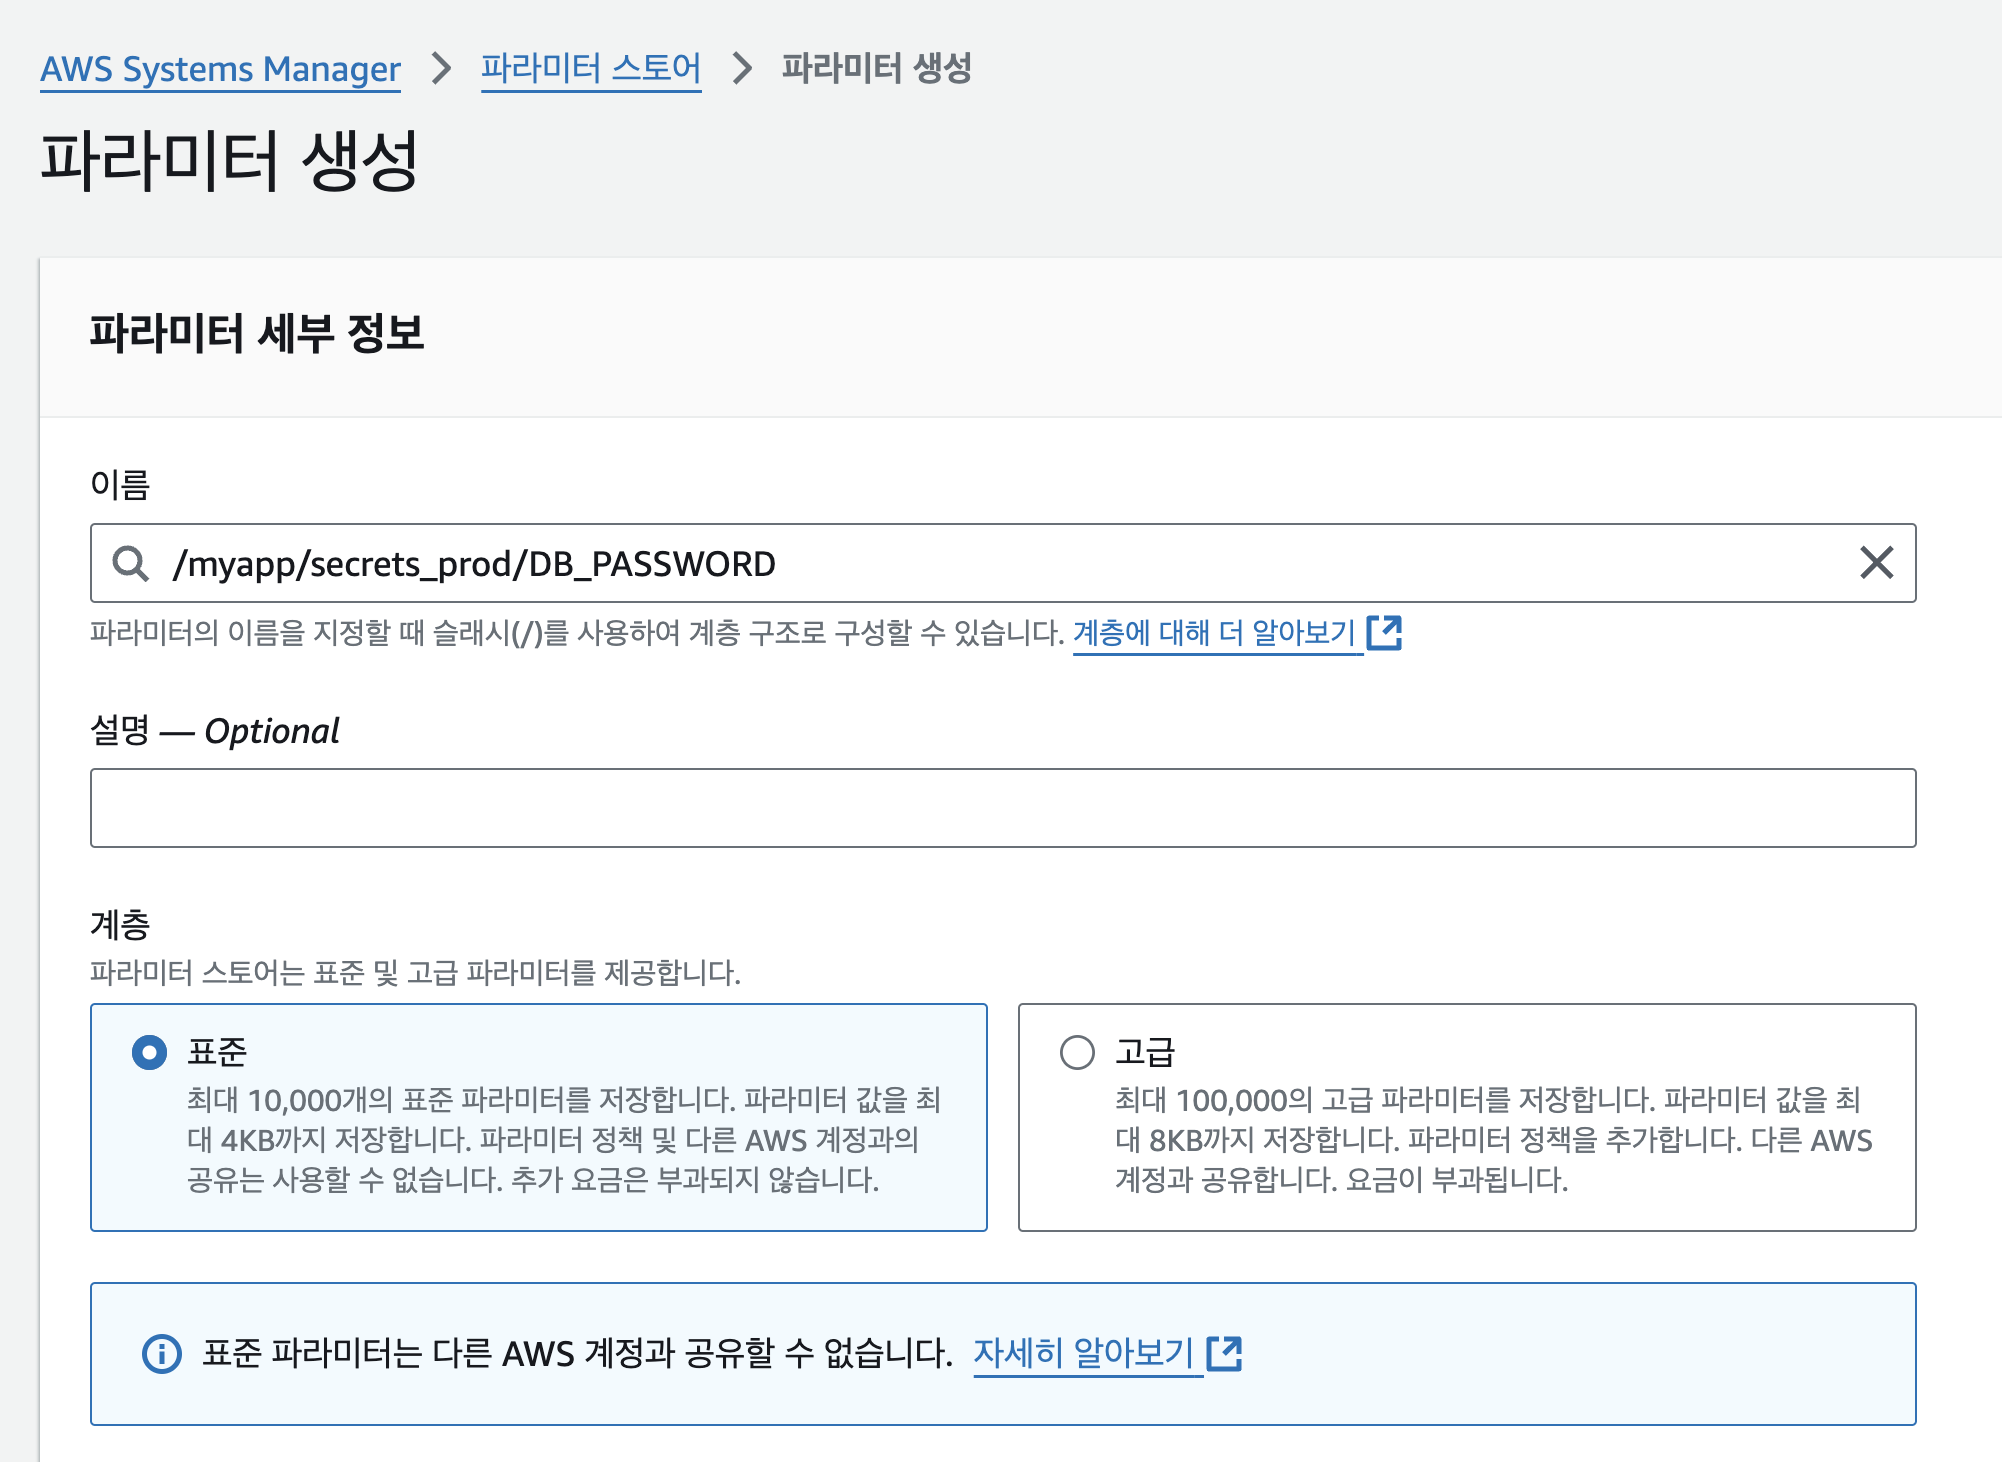Click the 이름 input with /myapp/secrets_prod/DB_PASSWORD

tap(1000, 563)
